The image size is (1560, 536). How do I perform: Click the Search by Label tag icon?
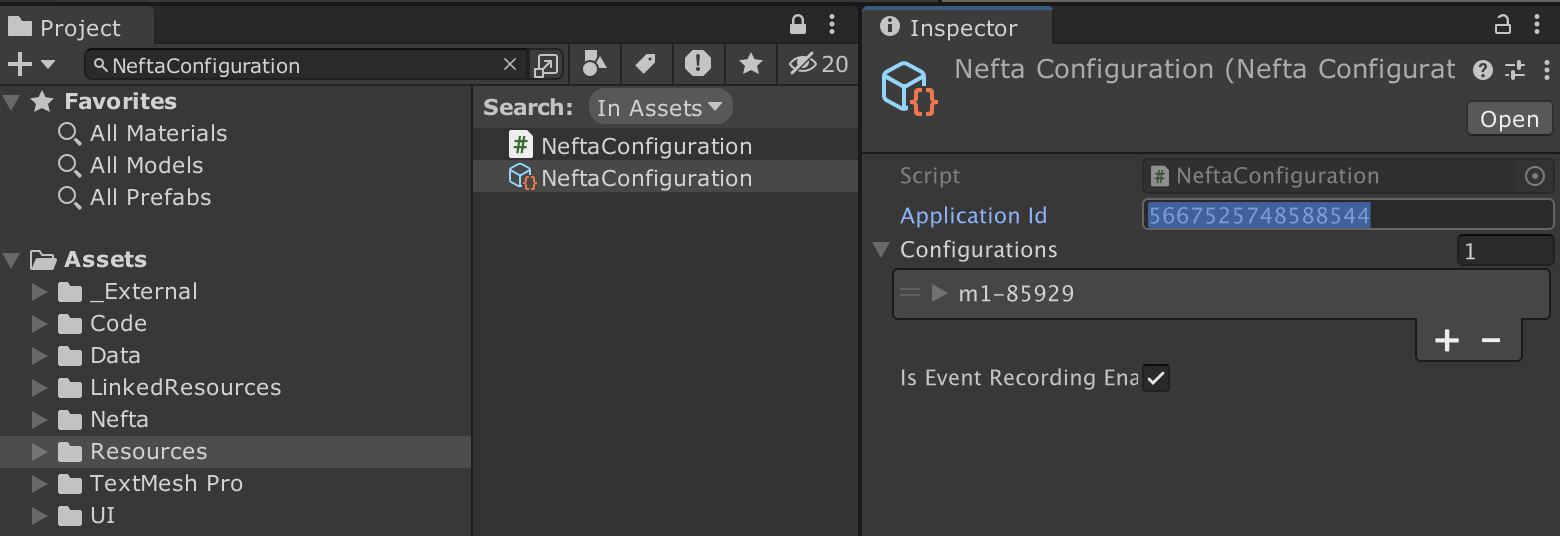pyautogui.click(x=646, y=65)
